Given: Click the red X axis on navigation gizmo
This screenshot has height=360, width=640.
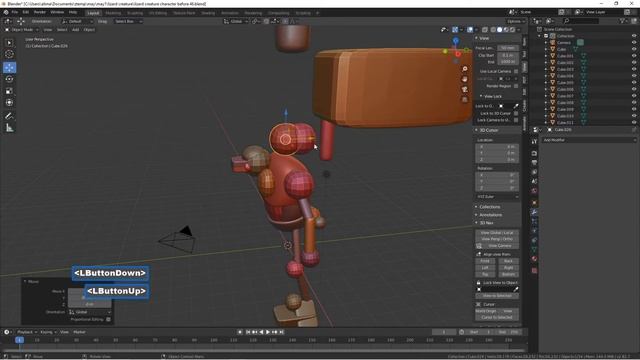Looking at the screenshot, I should (x=458, y=54).
